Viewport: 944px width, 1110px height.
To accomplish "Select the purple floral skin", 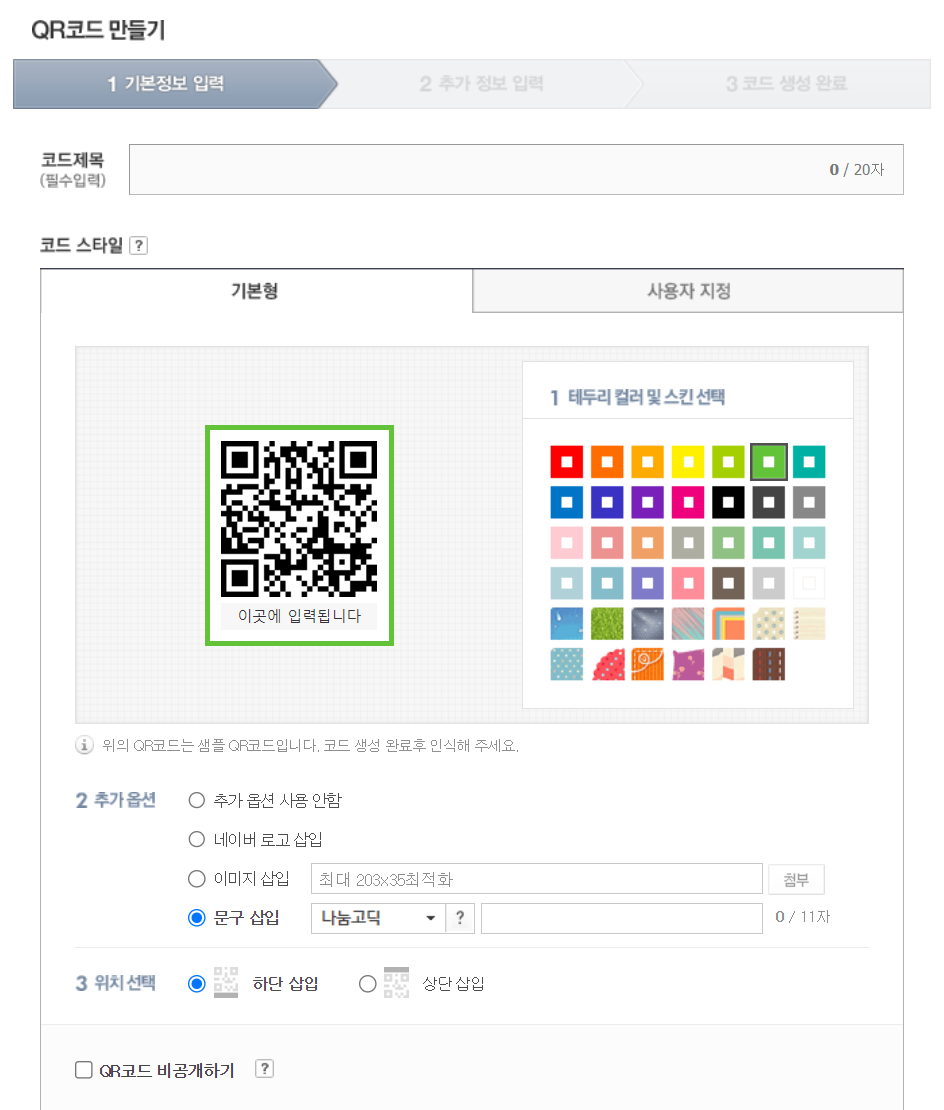I will (x=688, y=664).
